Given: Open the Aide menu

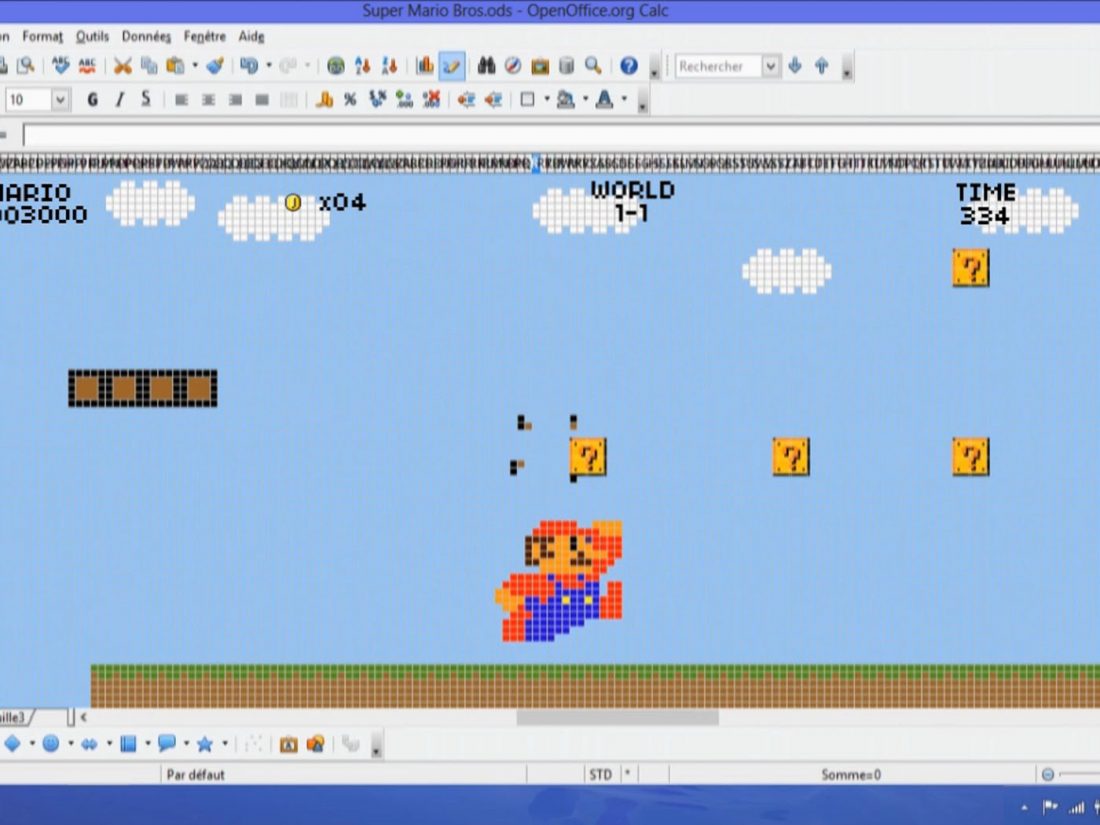Looking at the screenshot, I should (x=251, y=36).
